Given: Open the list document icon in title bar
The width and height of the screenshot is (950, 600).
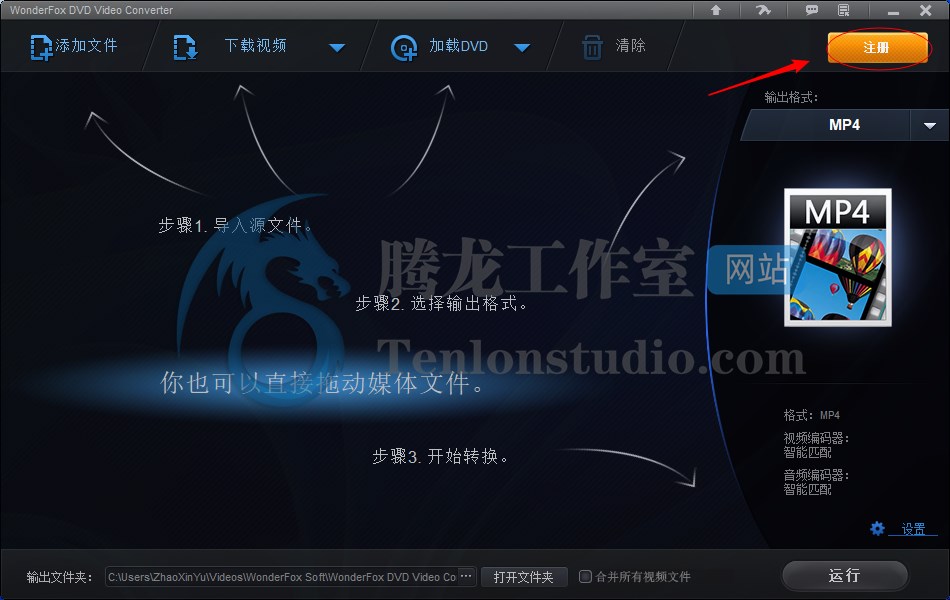Looking at the screenshot, I should click(x=843, y=10).
